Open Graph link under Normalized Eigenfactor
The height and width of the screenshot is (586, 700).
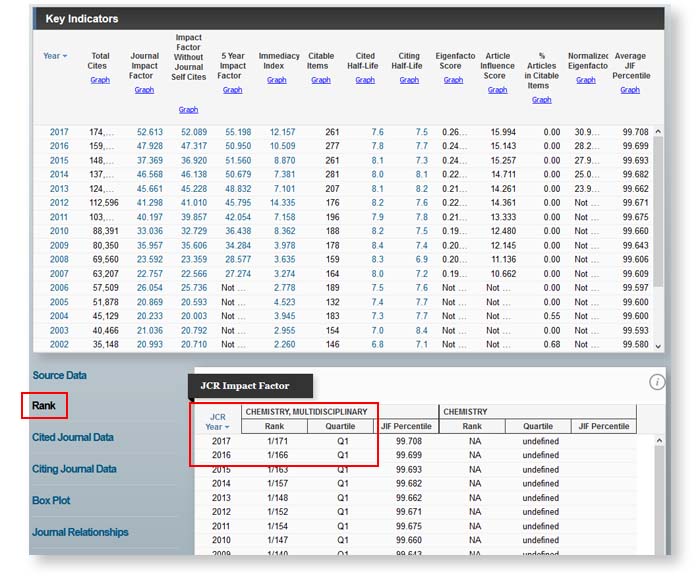[586, 80]
